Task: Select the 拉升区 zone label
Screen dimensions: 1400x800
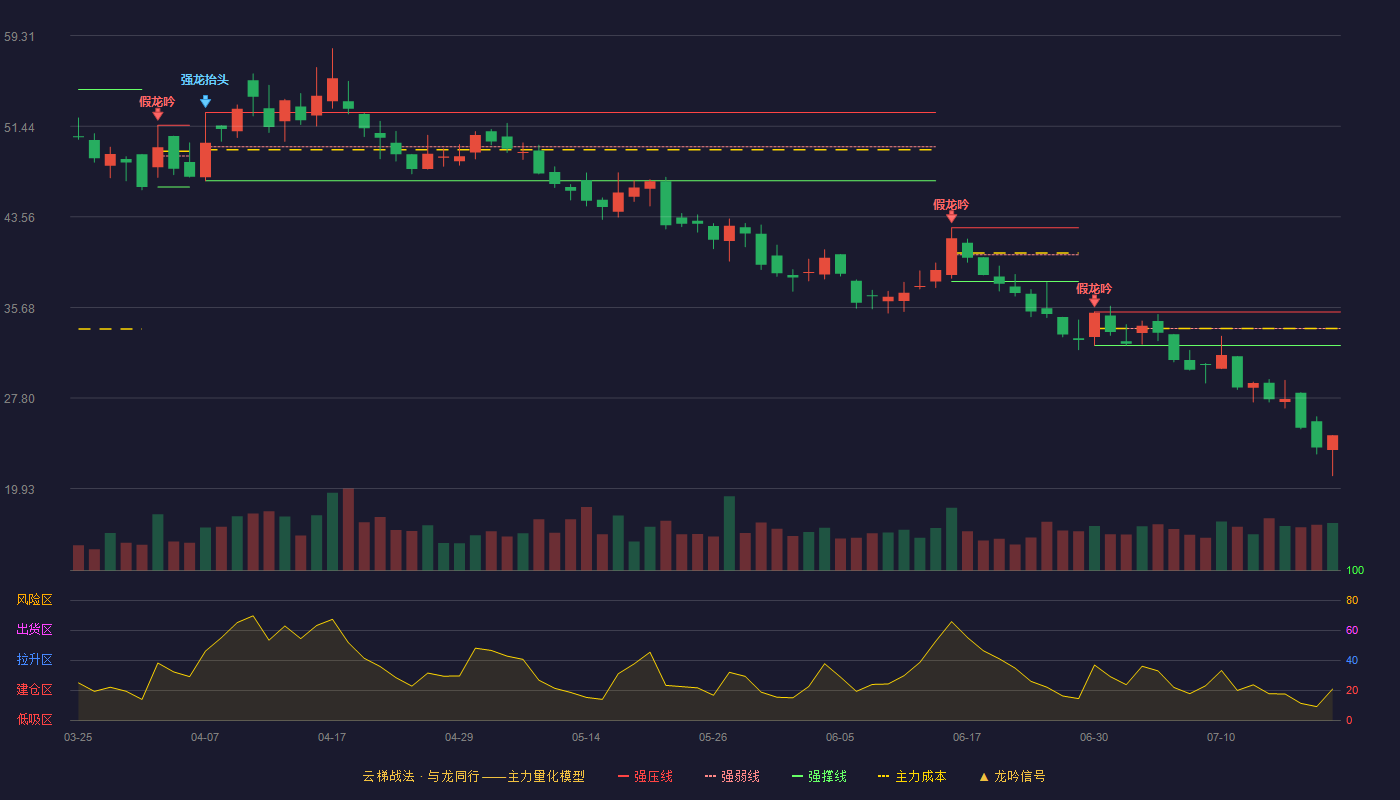Action: pos(34,660)
